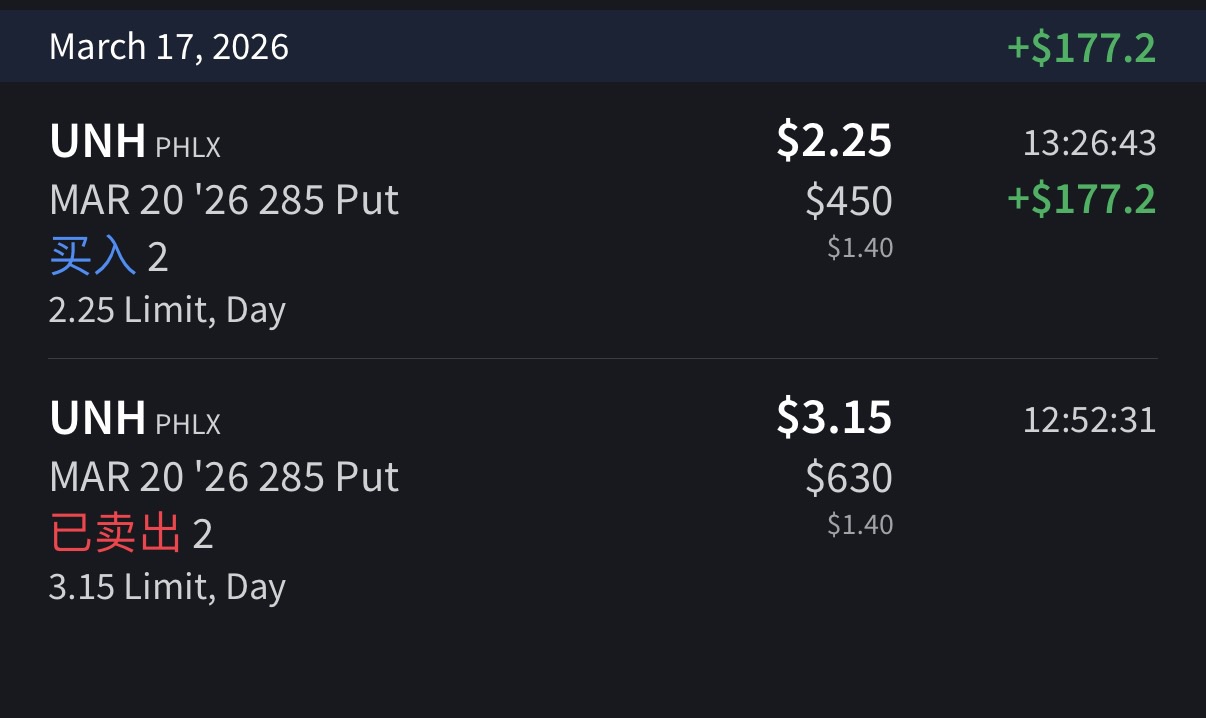Screen dimensions: 1206x718
Task: Select PHLX exchange label in the sold trade
Action: [188, 424]
